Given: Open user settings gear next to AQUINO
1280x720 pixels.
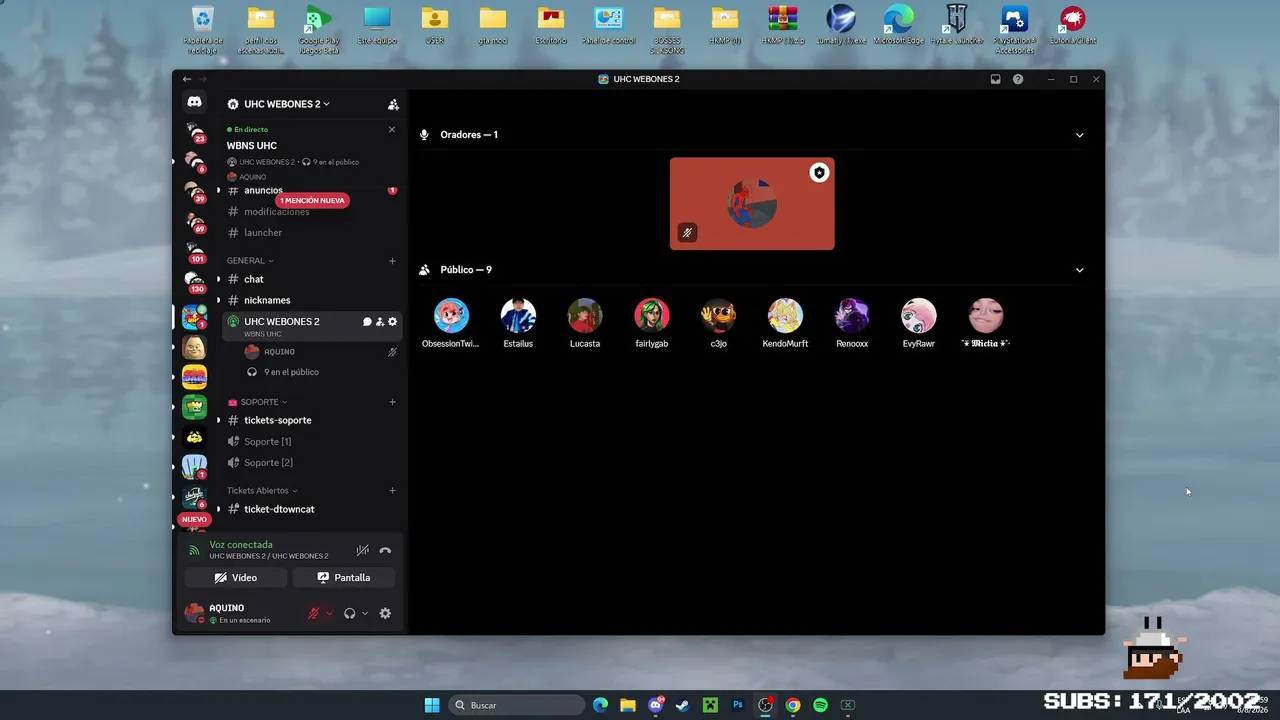Looking at the screenshot, I should 385,613.
